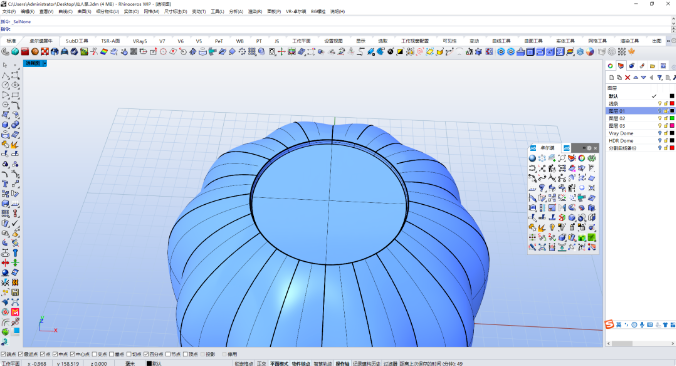Image resolution: width=676 pixels, height=366 pixels.
Task: Open floating 桌尔谟 panel menu arrow
Action: pos(584,148)
